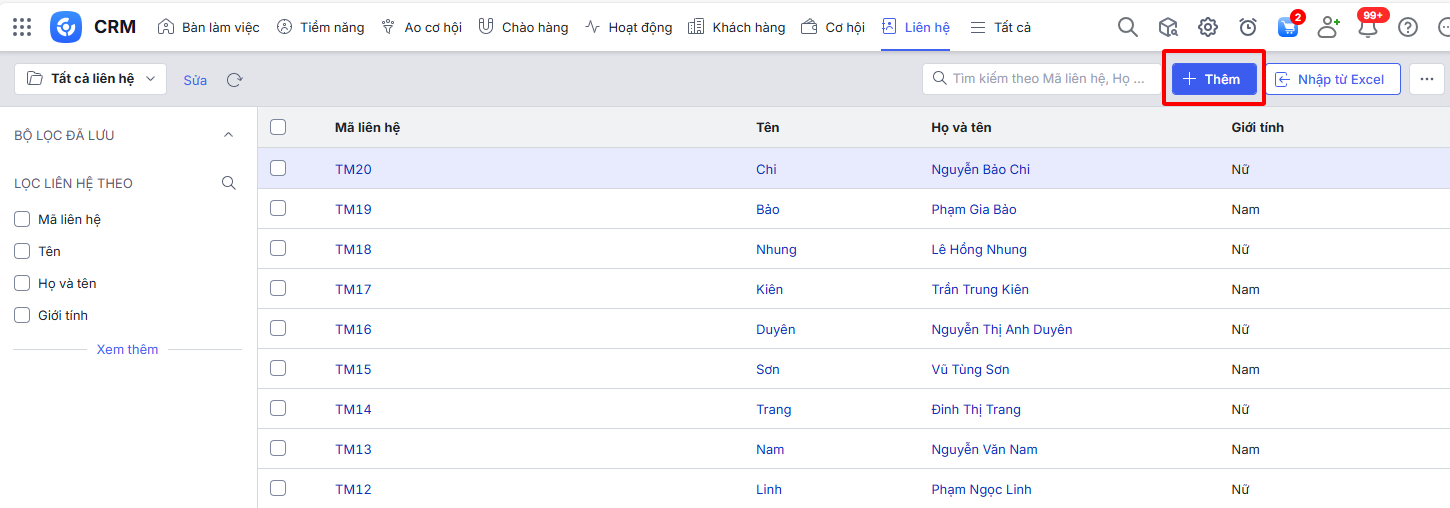The width and height of the screenshot is (1450, 508).
Task: Click the global search magnifier icon
Action: coord(1127,27)
